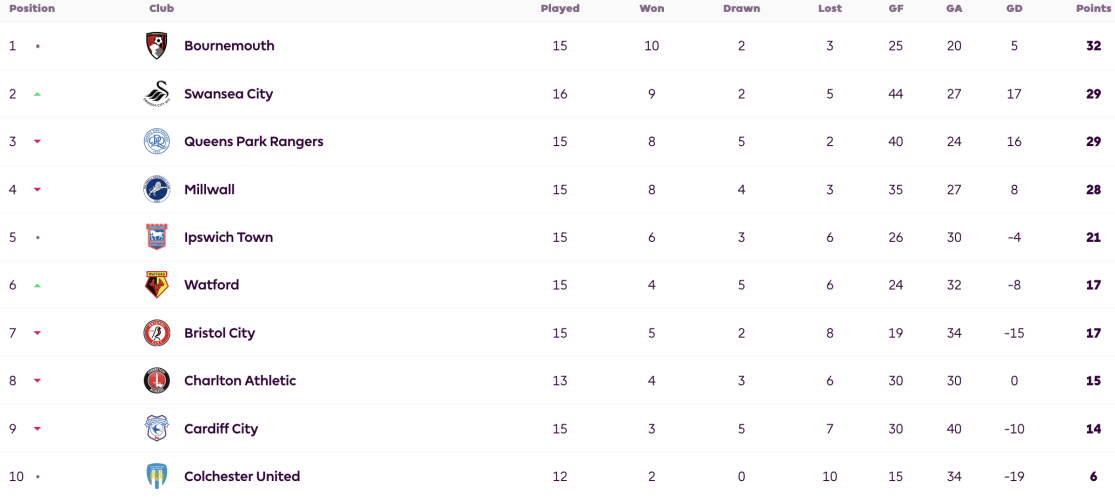Open the Ipswich Town crest

(156, 237)
